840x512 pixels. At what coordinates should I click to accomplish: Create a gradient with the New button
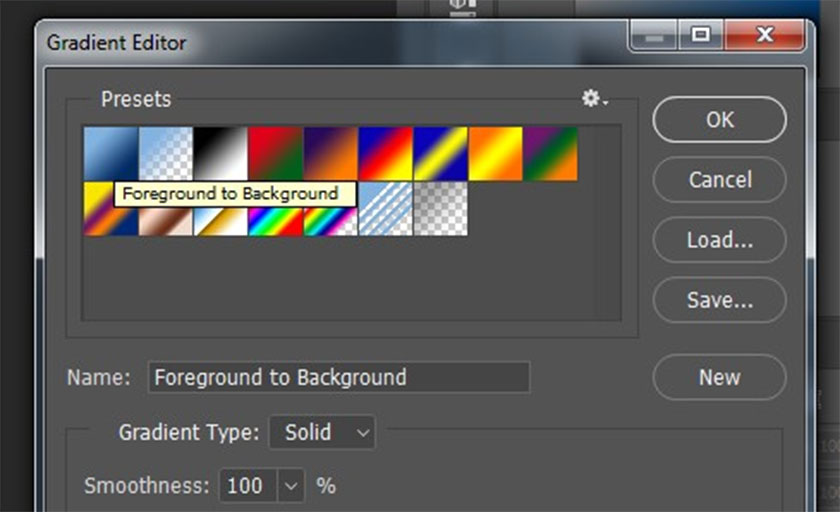point(719,377)
